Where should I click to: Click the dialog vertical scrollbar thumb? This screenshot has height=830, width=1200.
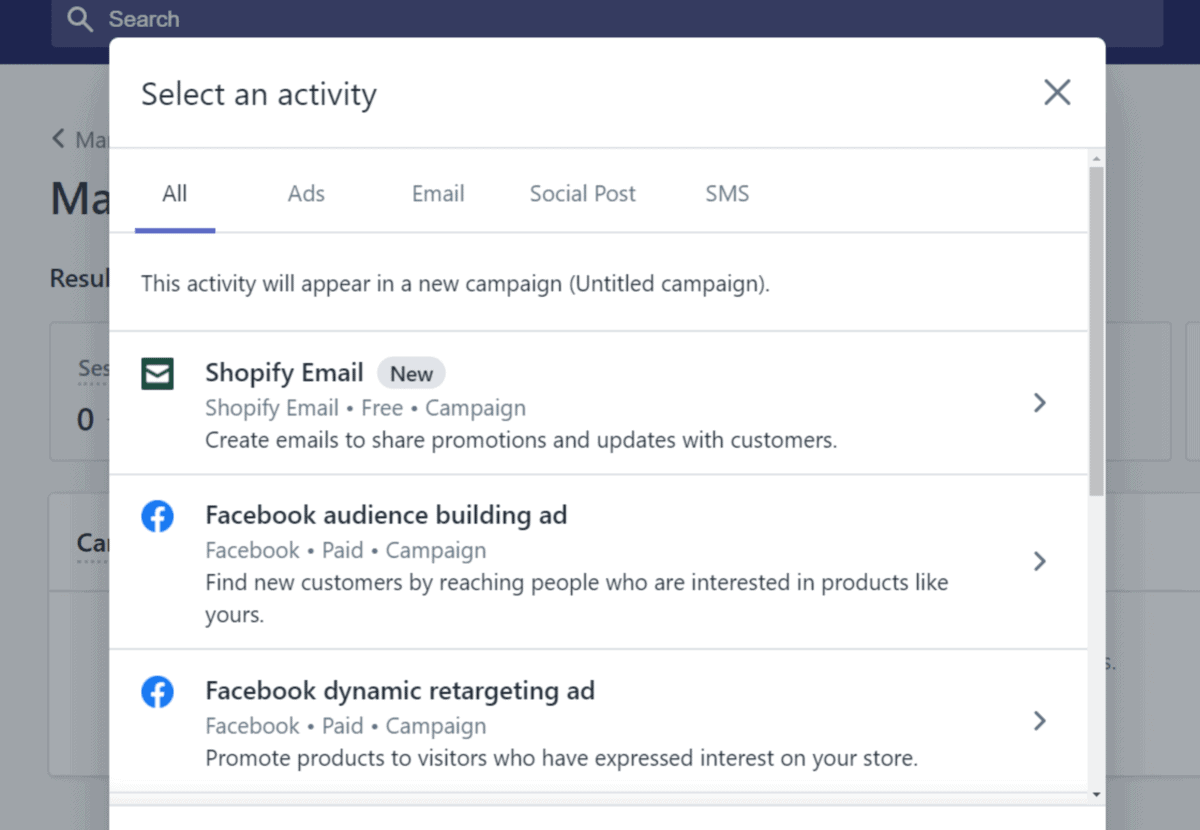point(1097,331)
